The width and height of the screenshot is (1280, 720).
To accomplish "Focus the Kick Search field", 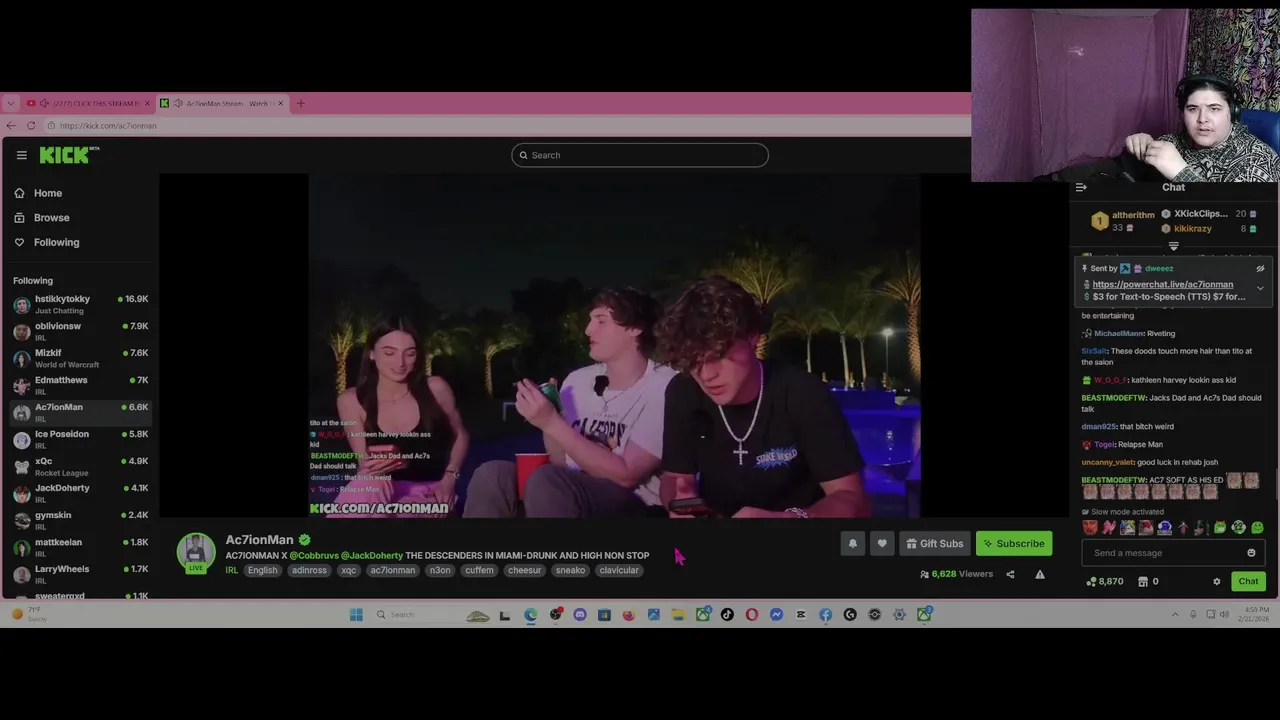I will 640,155.
